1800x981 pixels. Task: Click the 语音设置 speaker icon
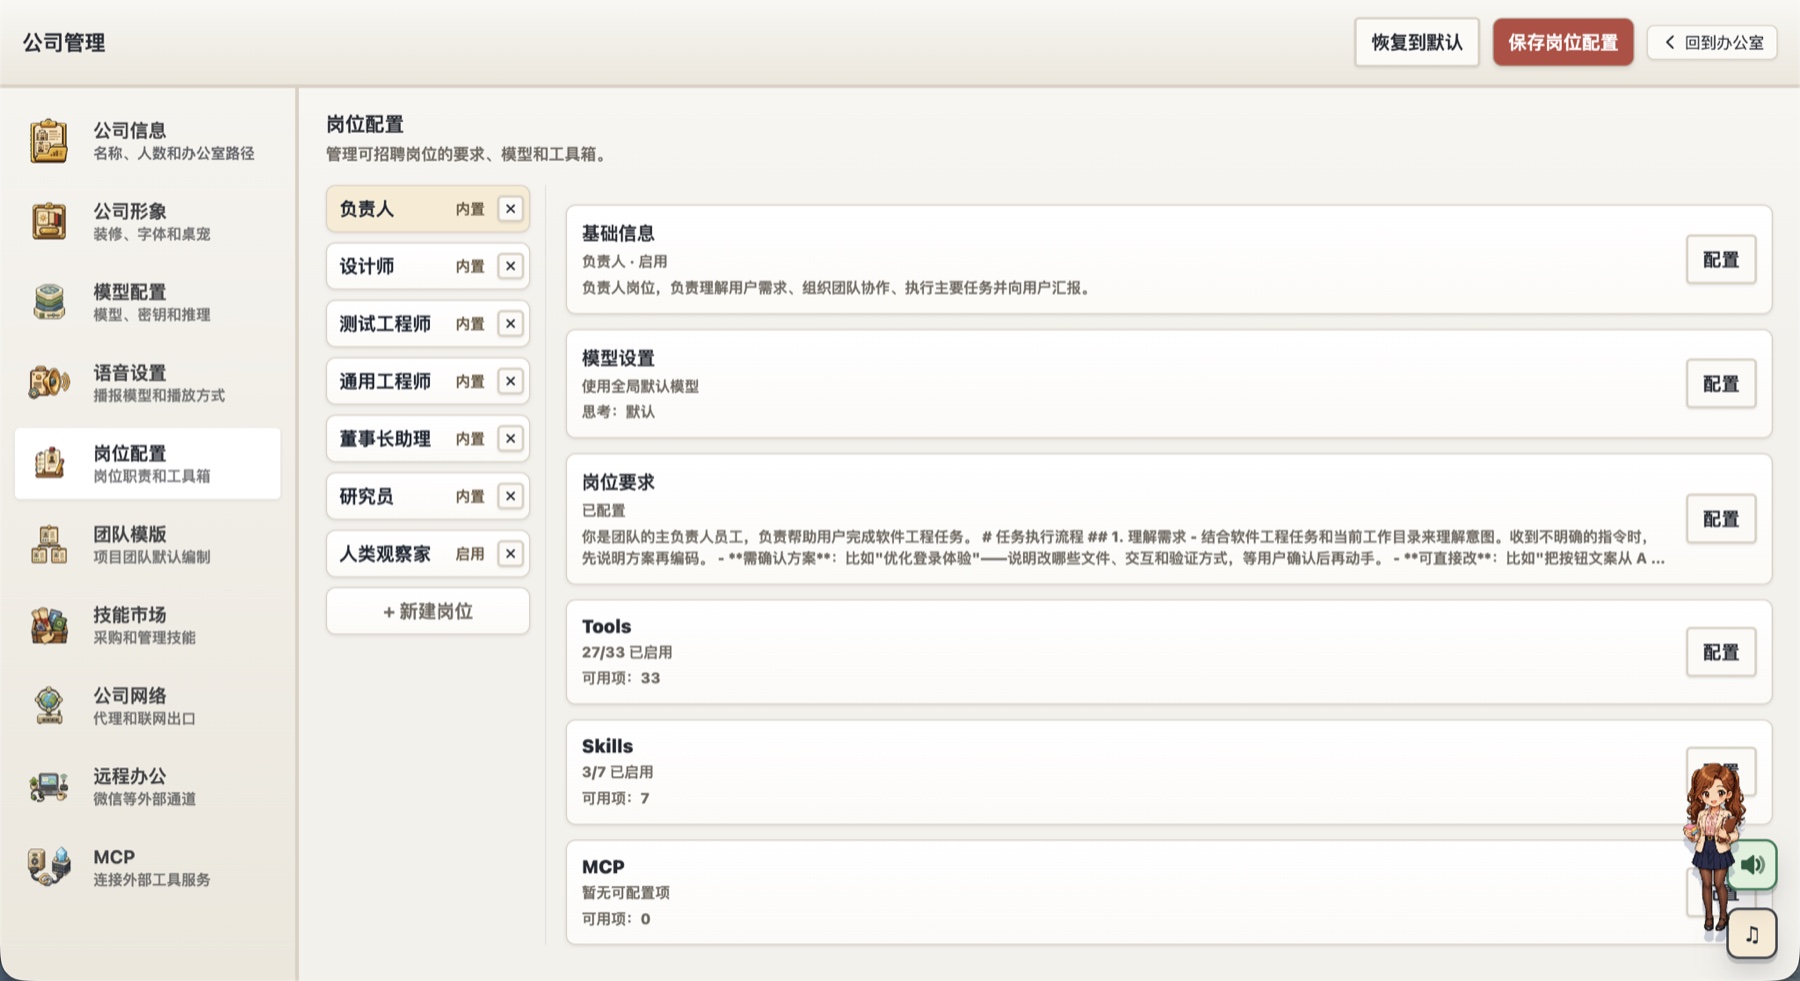tap(48, 382)
